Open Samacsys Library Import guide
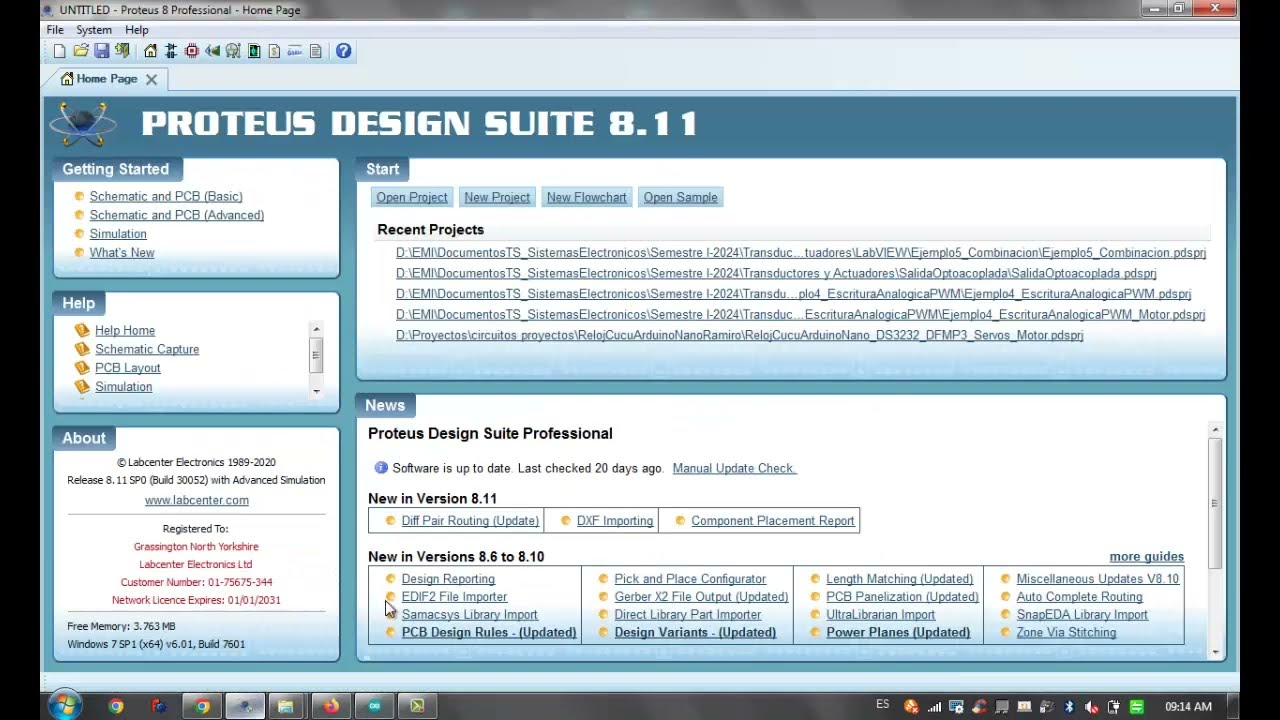The height and width of the screenshot is (720, 1280). click(x=469, y=615)
